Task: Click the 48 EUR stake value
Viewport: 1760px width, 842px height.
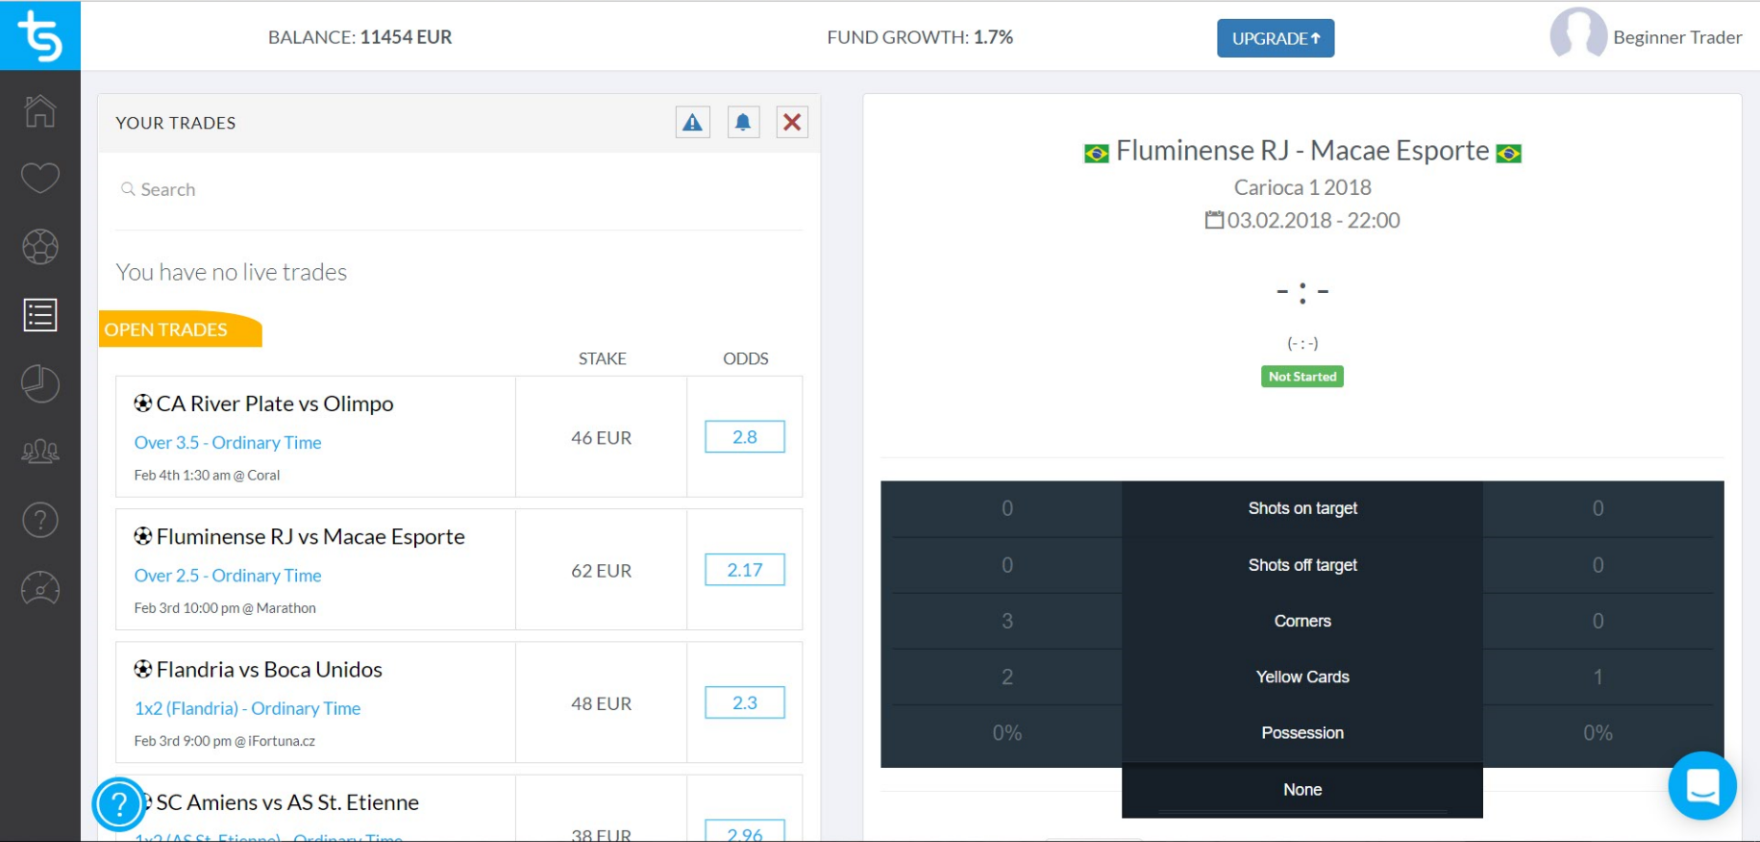Action: [601, 704]
